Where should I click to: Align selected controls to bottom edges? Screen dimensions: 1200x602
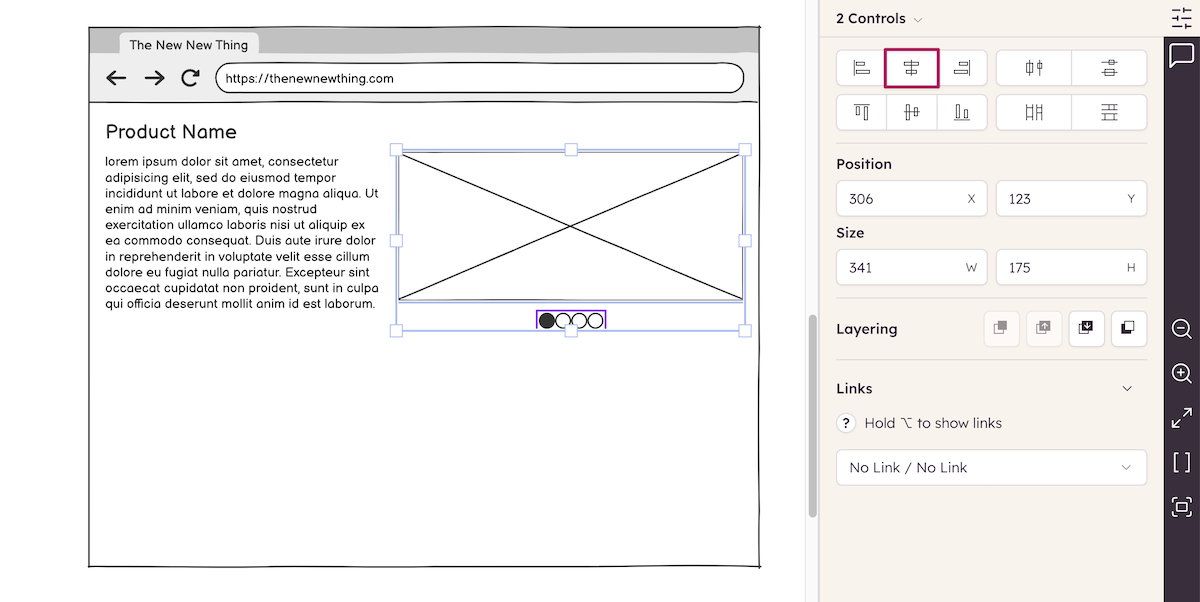[x=962, y=113]
